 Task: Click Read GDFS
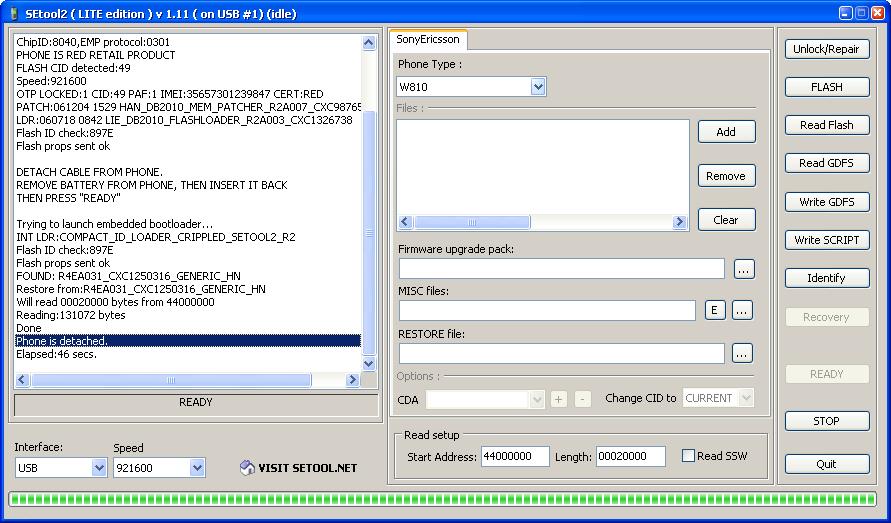point(827,163)
